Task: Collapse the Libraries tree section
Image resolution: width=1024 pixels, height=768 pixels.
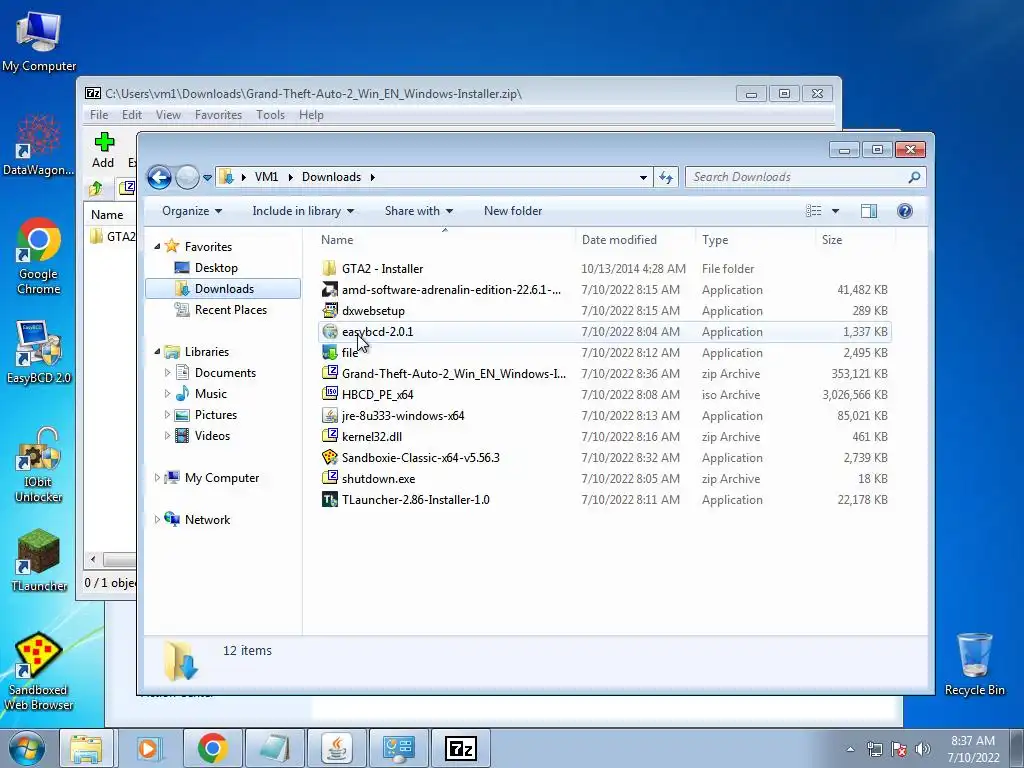Action: point(157,351)
